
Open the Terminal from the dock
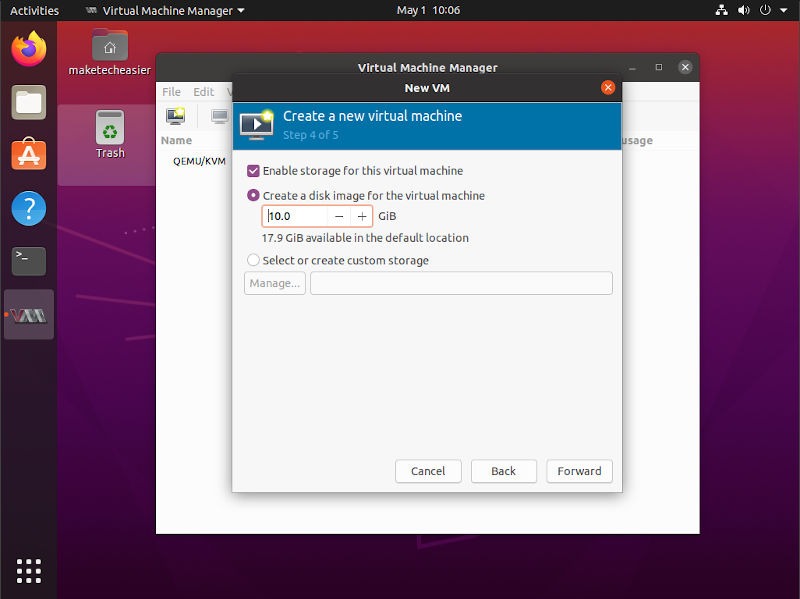point(28,262)
